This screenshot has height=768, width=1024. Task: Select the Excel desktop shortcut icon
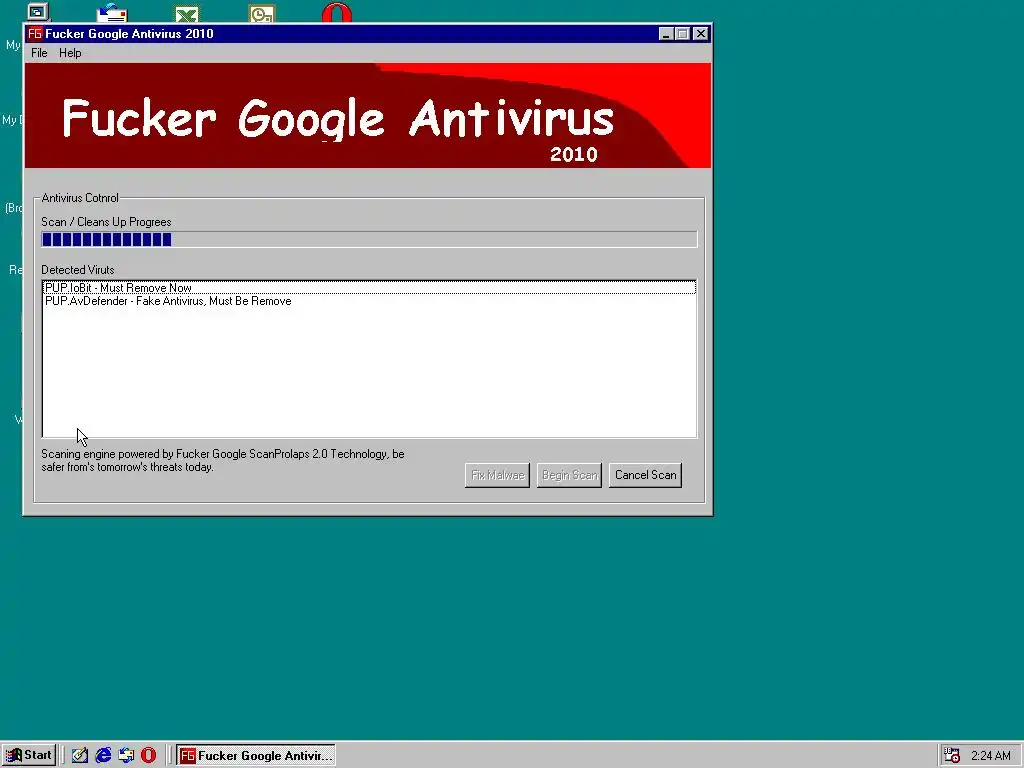pyautogui.click(x=187, y=13)
